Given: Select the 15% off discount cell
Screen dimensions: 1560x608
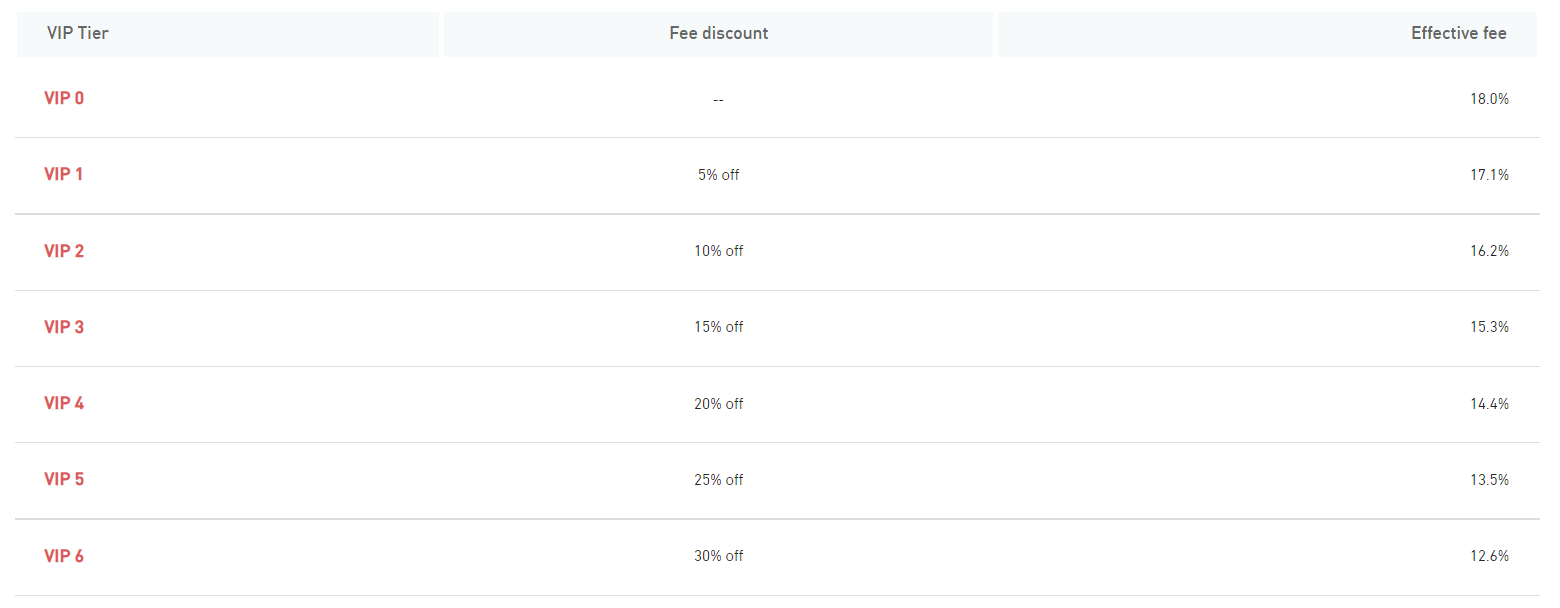Looking at the screenshot, I should point(719,327).
